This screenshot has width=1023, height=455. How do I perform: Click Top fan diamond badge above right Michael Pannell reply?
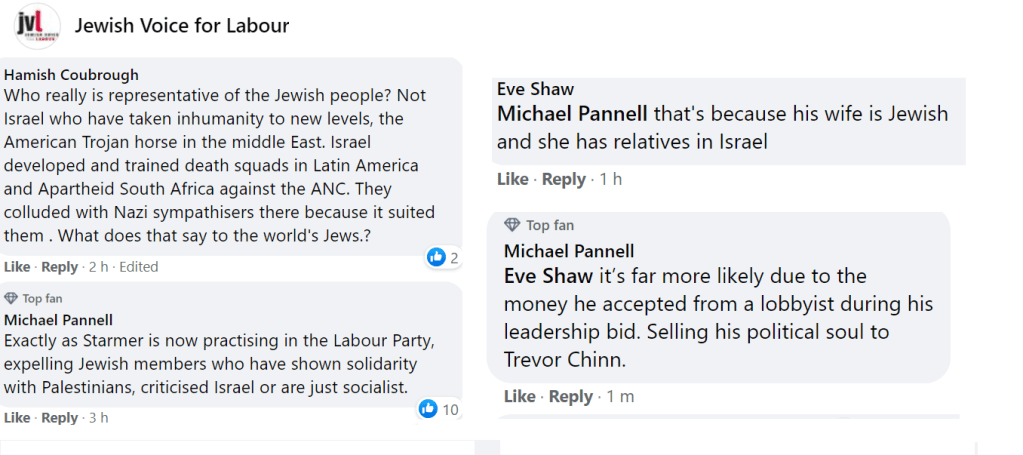tap(512, 225)
